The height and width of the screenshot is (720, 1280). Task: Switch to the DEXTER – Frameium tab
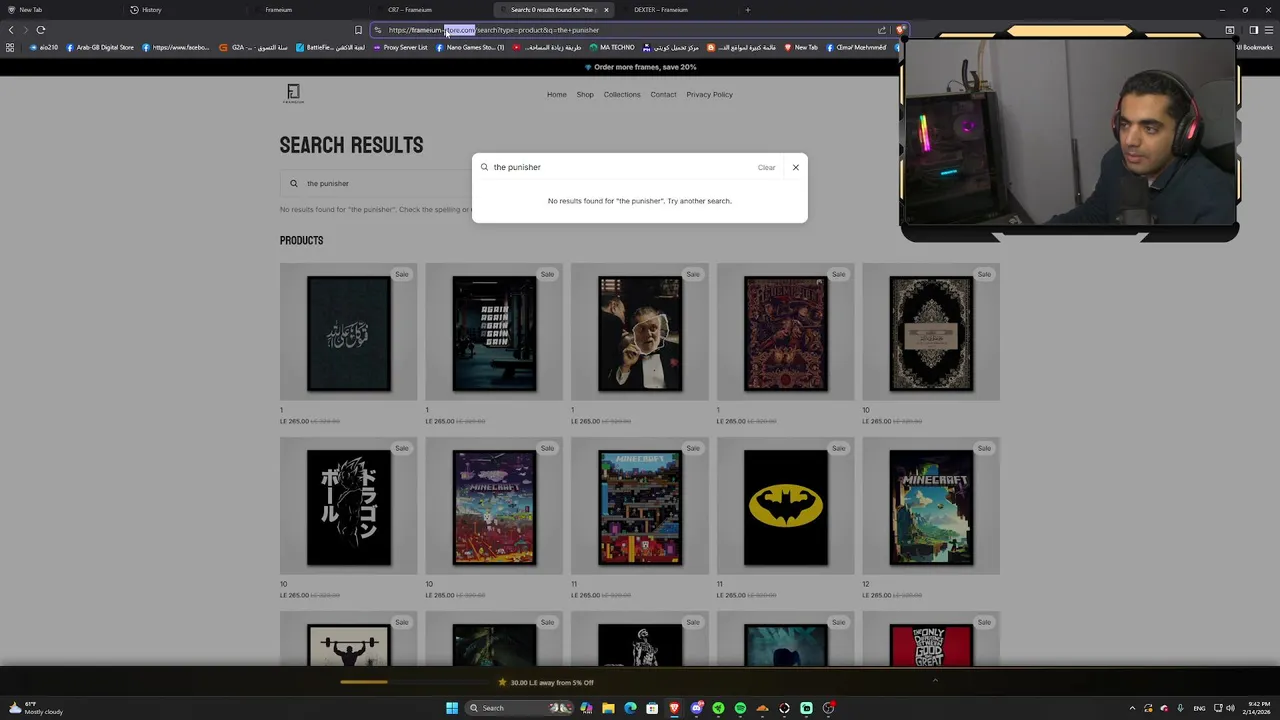[661, 10]
